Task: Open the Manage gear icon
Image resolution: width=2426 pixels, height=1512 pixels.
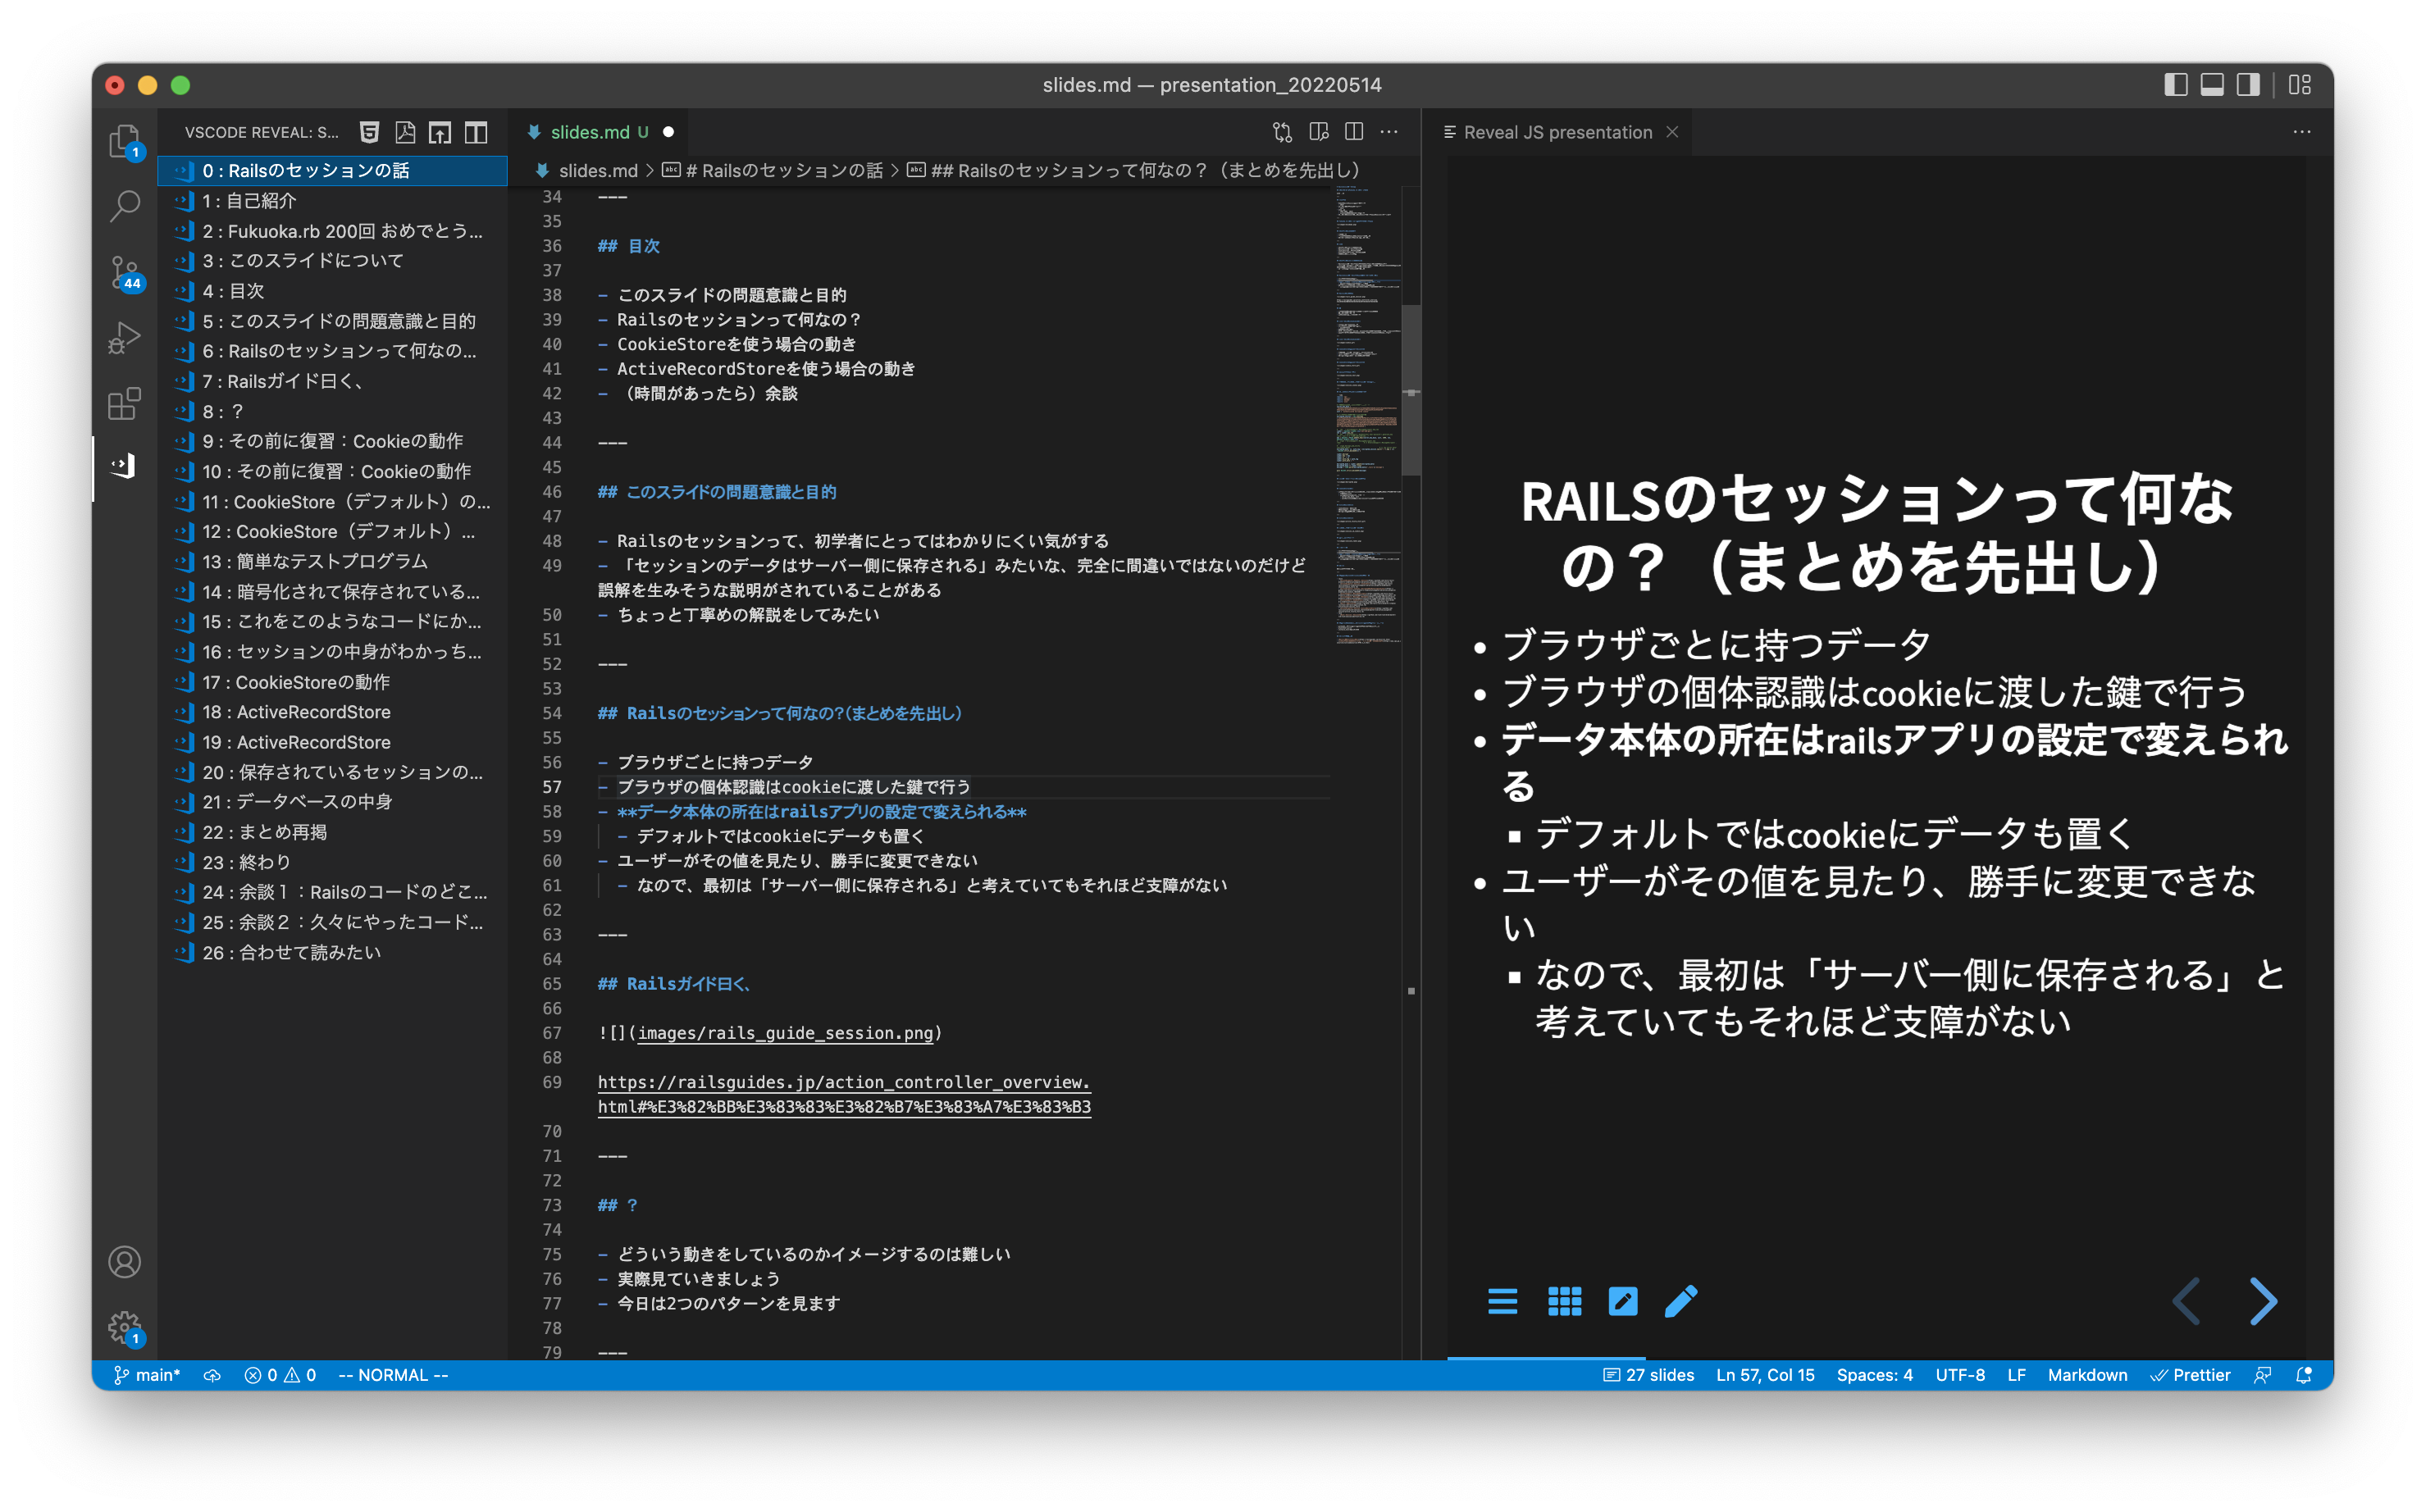Action: 124,1327
